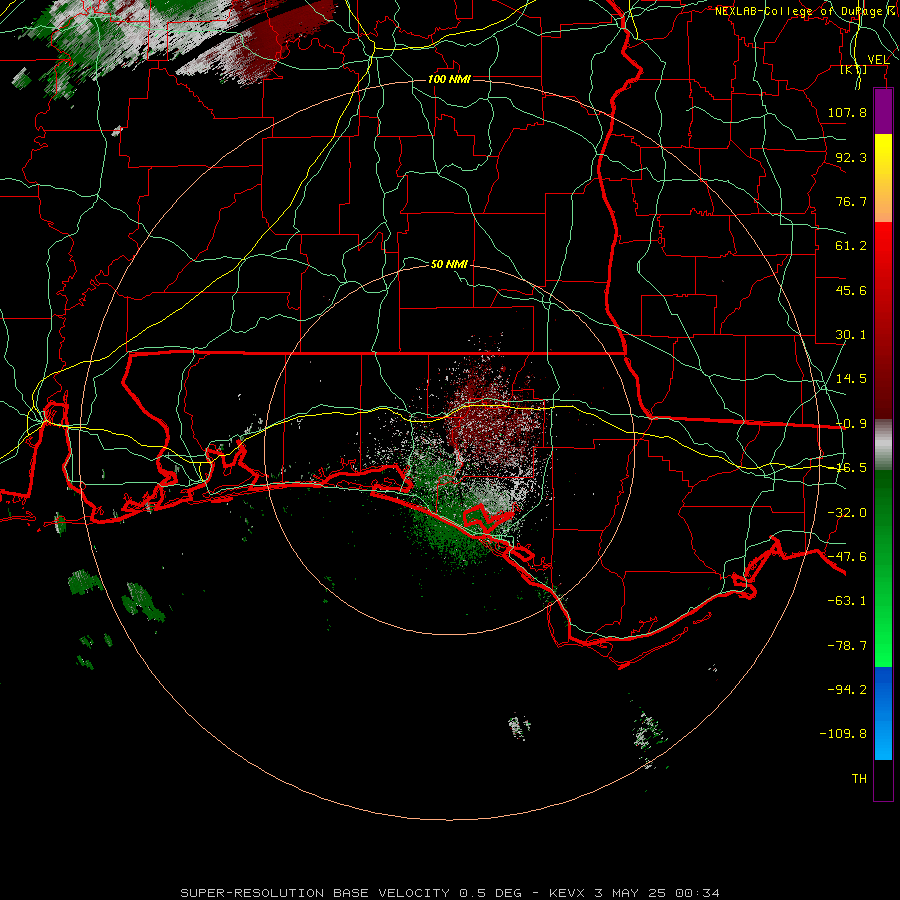Click the Super-Resolution Base Velocity caption
The height and width of the screenshot is (900, 900).
click(x=450, y=893)
